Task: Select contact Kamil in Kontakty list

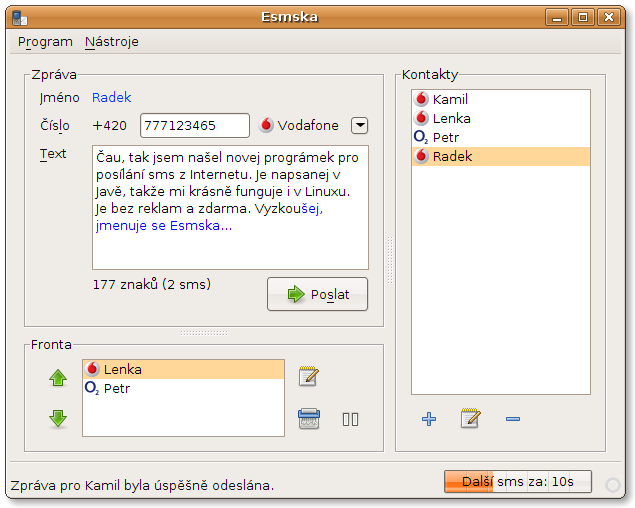Action: (501, 99)
